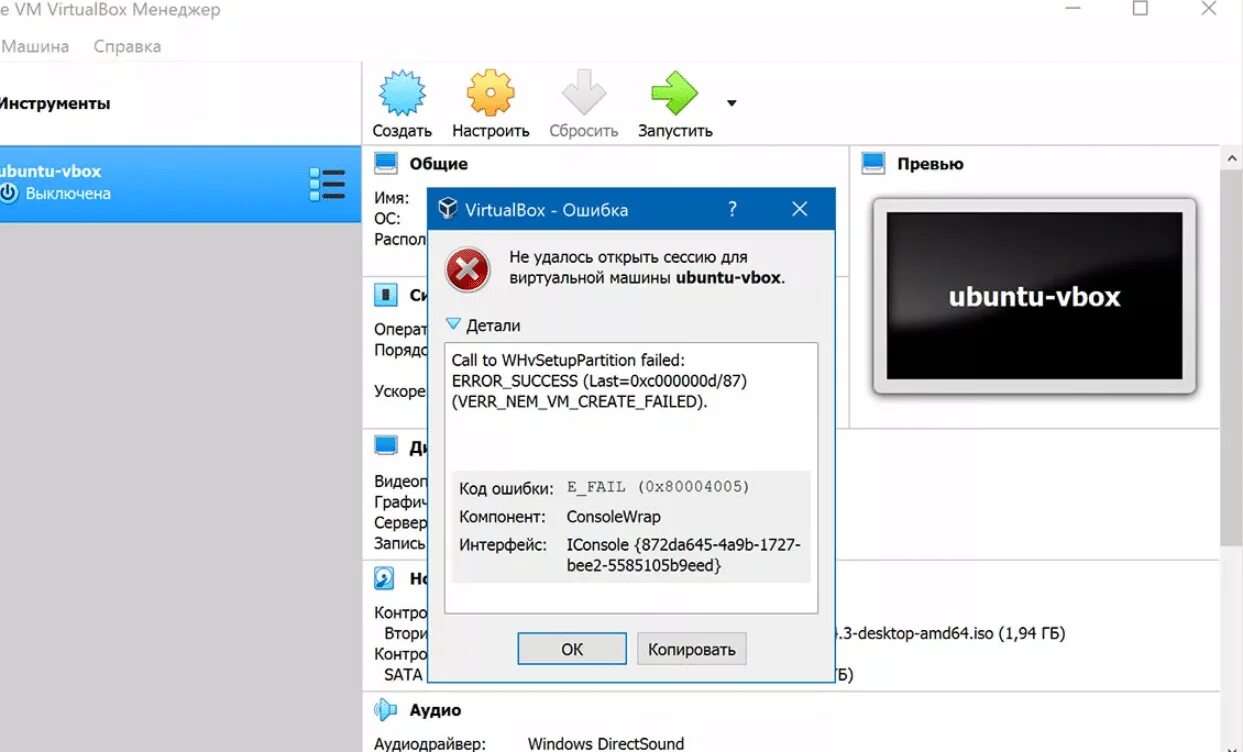Screen dimensions: 1243x752
Task: Open Настроить settings gear icon
Action: click(x=490, y=94)
